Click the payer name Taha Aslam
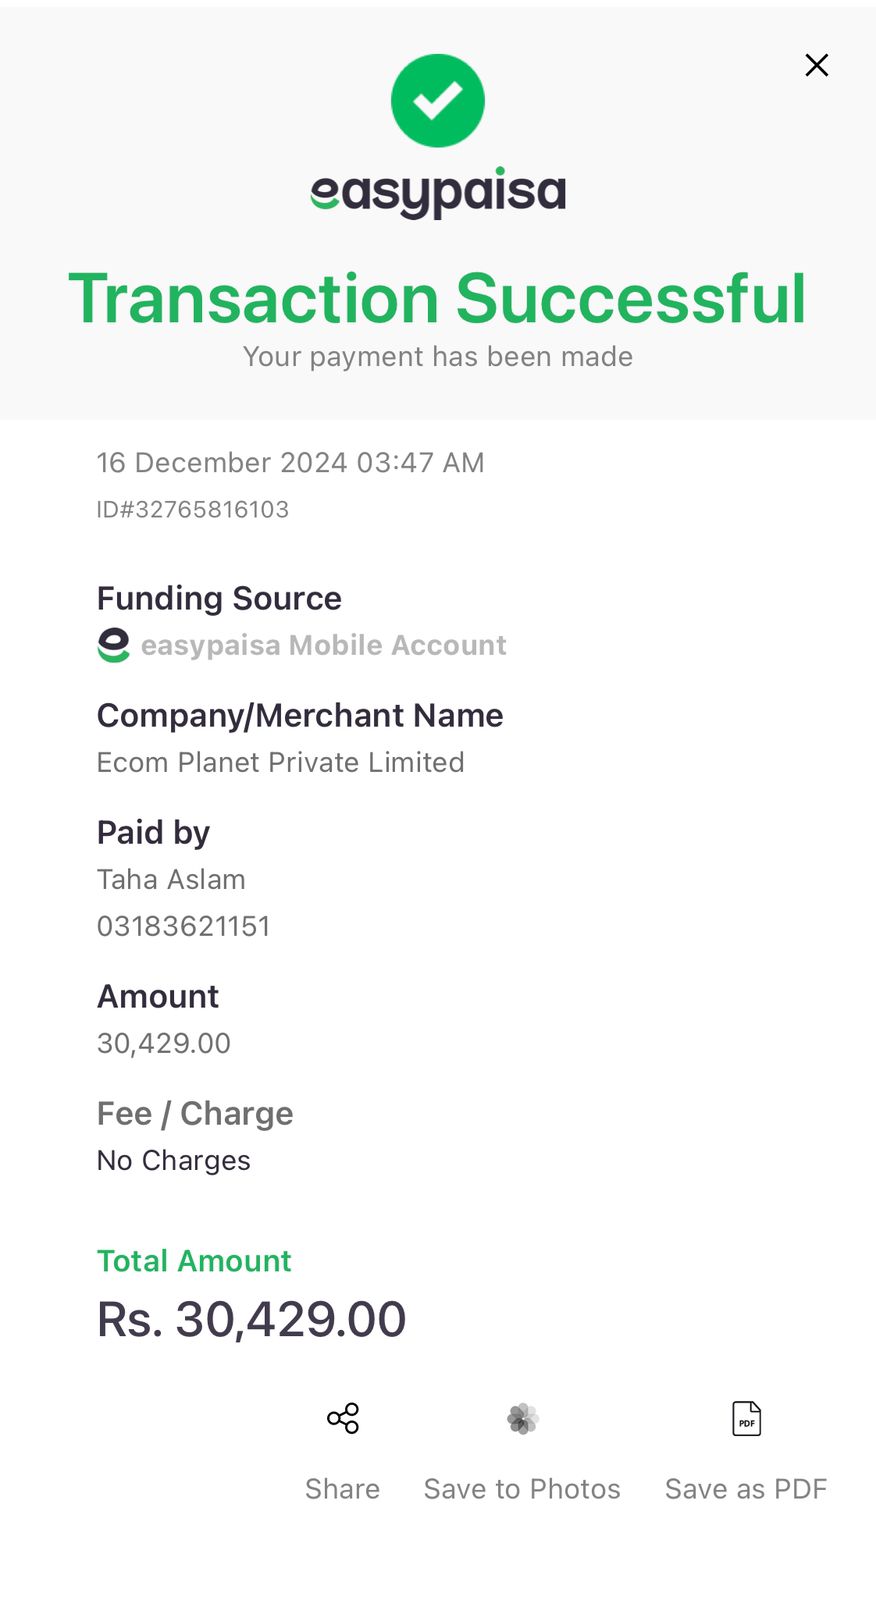Viewport: 876px width, 1600px height. tap(171, 879)
